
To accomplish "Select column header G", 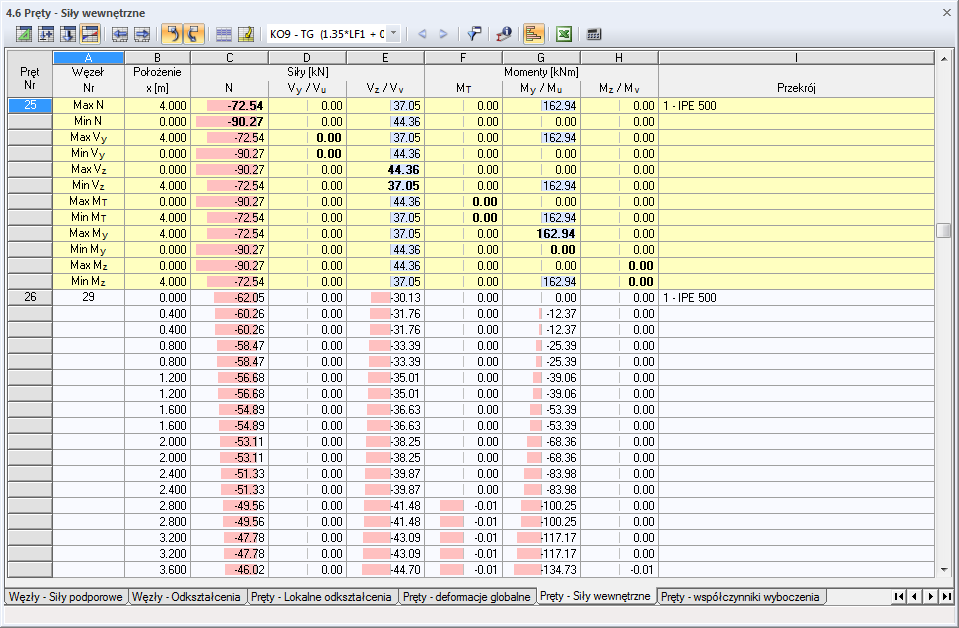I will pyautogui.click(x=541, y=57).
